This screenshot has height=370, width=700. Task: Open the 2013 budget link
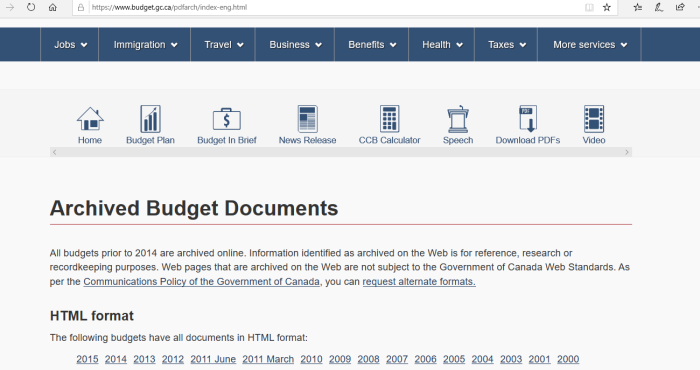[144, 359]
